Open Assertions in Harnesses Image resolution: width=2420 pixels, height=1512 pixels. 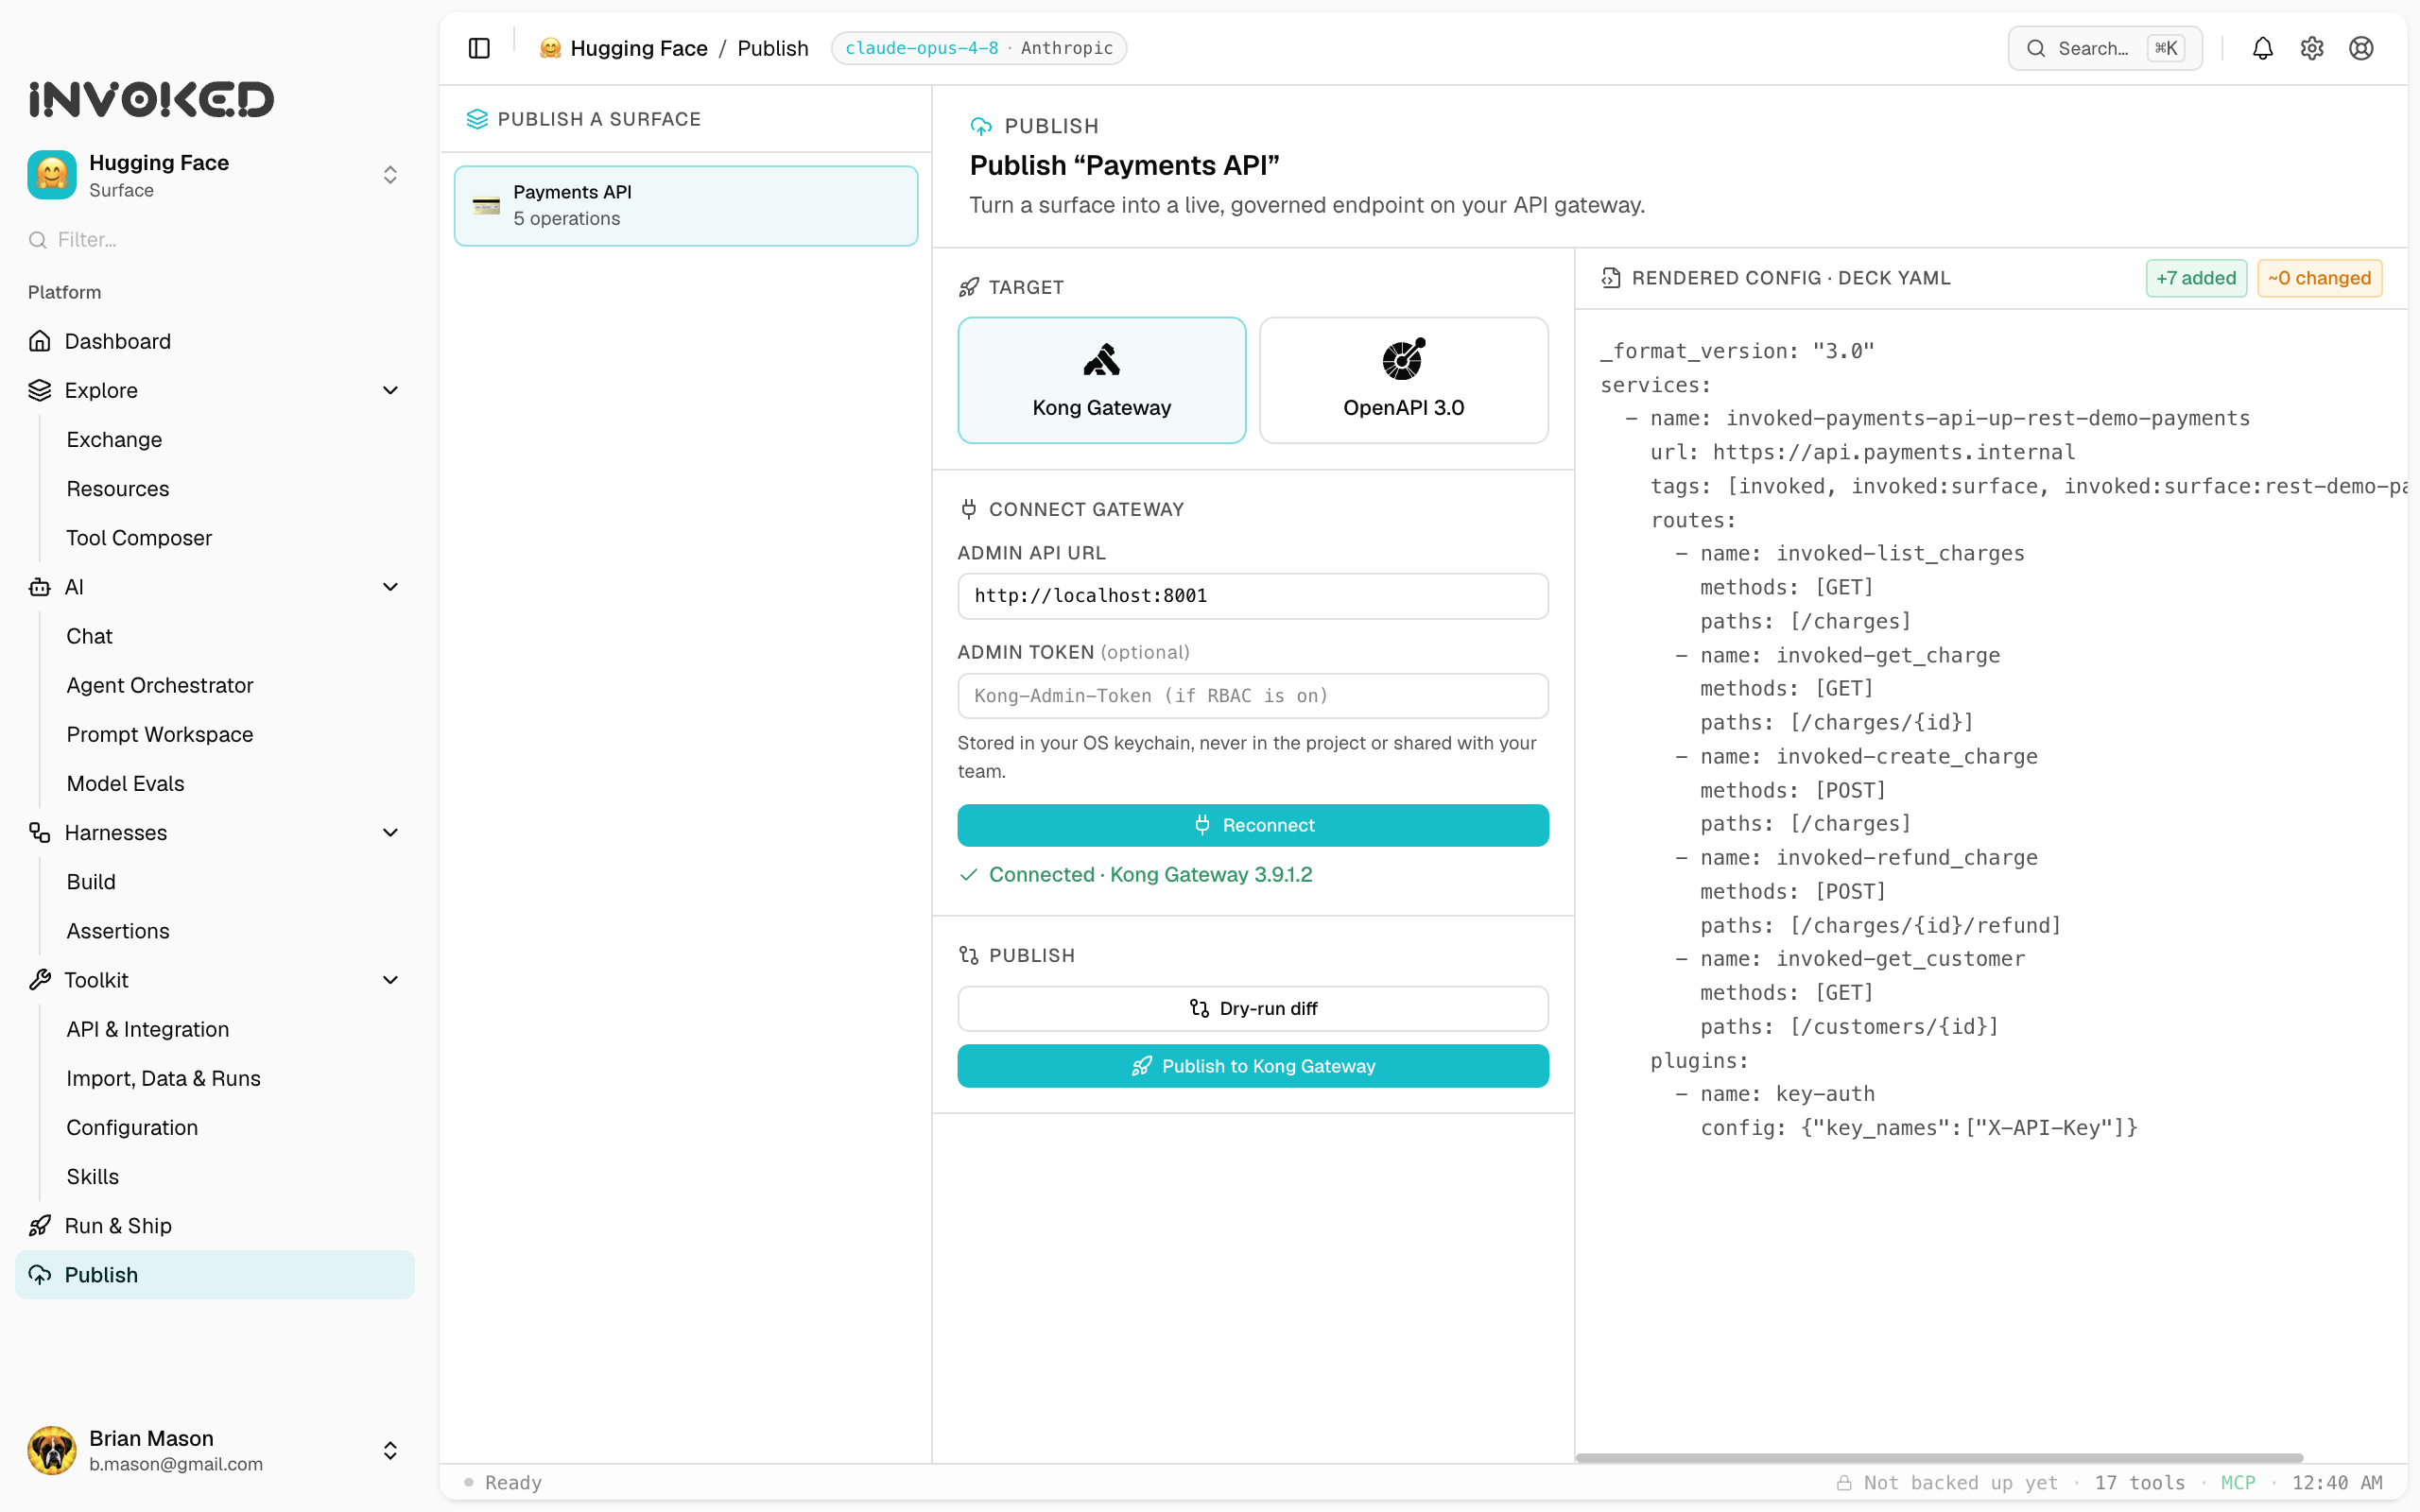pos(118,931)
